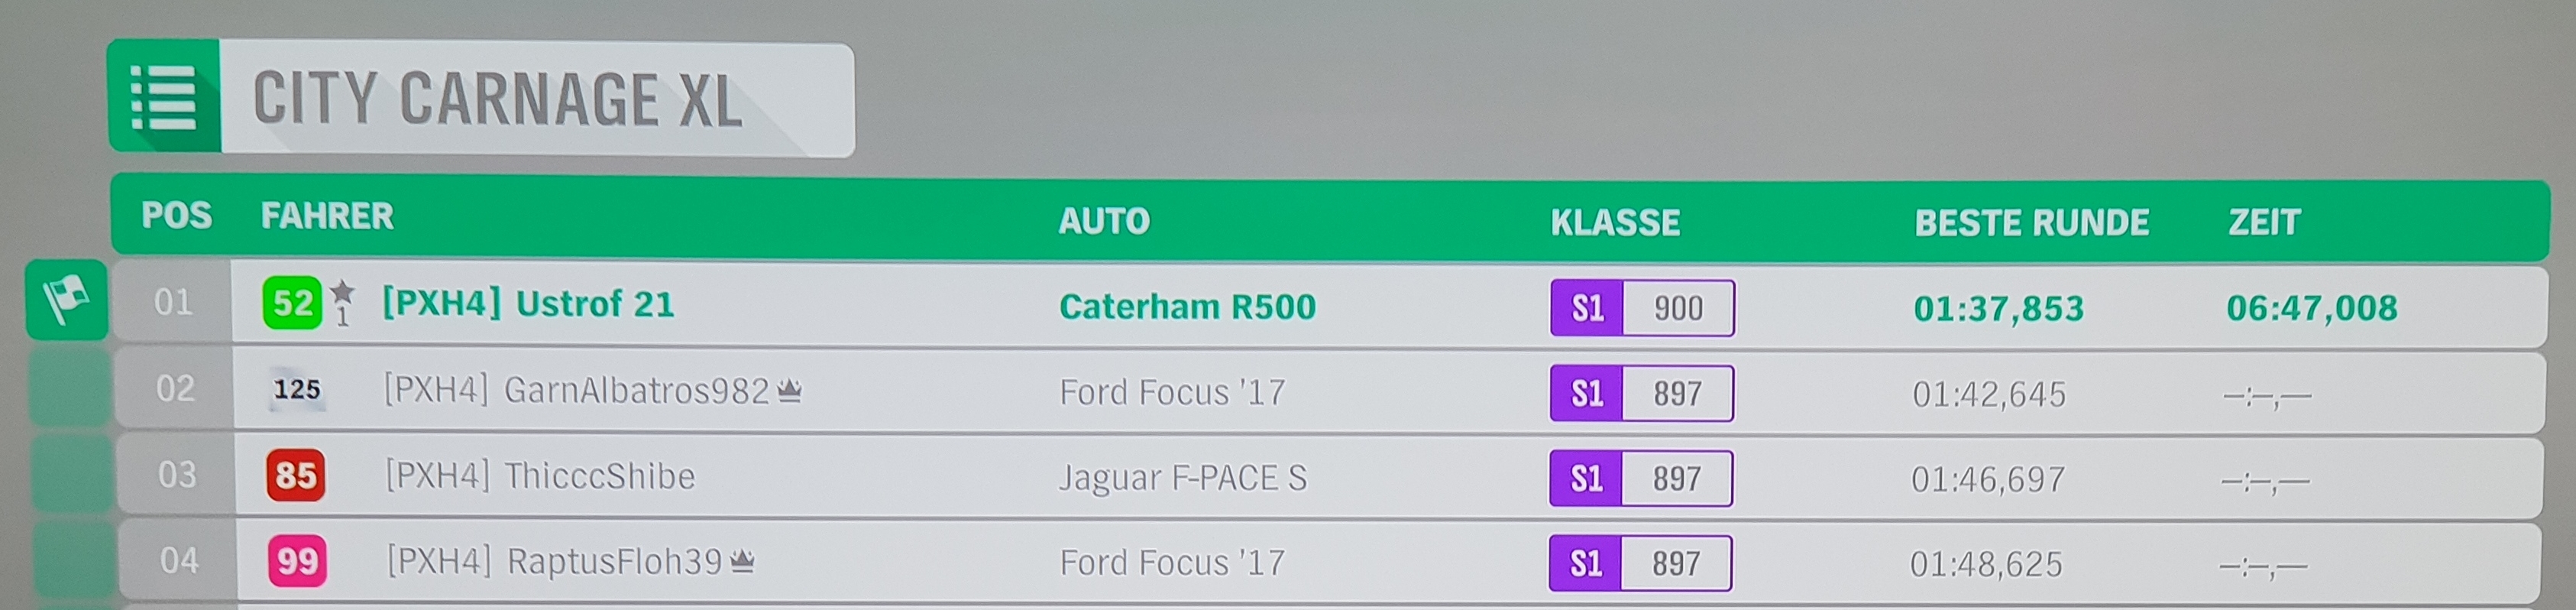Select driver [PXH4] Ustrof 21
Image resolution: width=2576 pixels, height=610 pixels.
(528, 303)
